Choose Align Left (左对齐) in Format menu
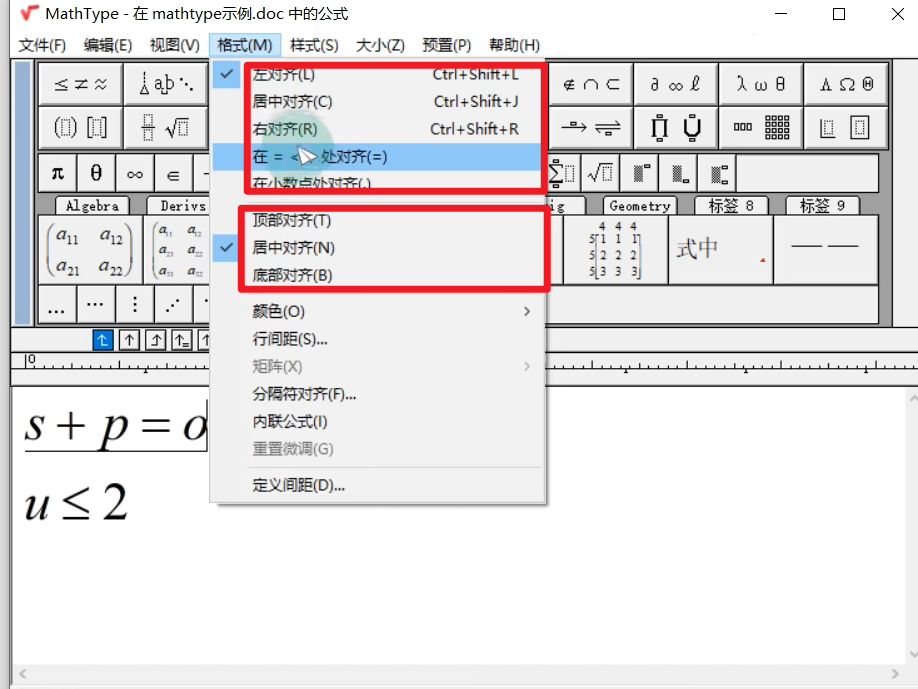 click(377, 74)
